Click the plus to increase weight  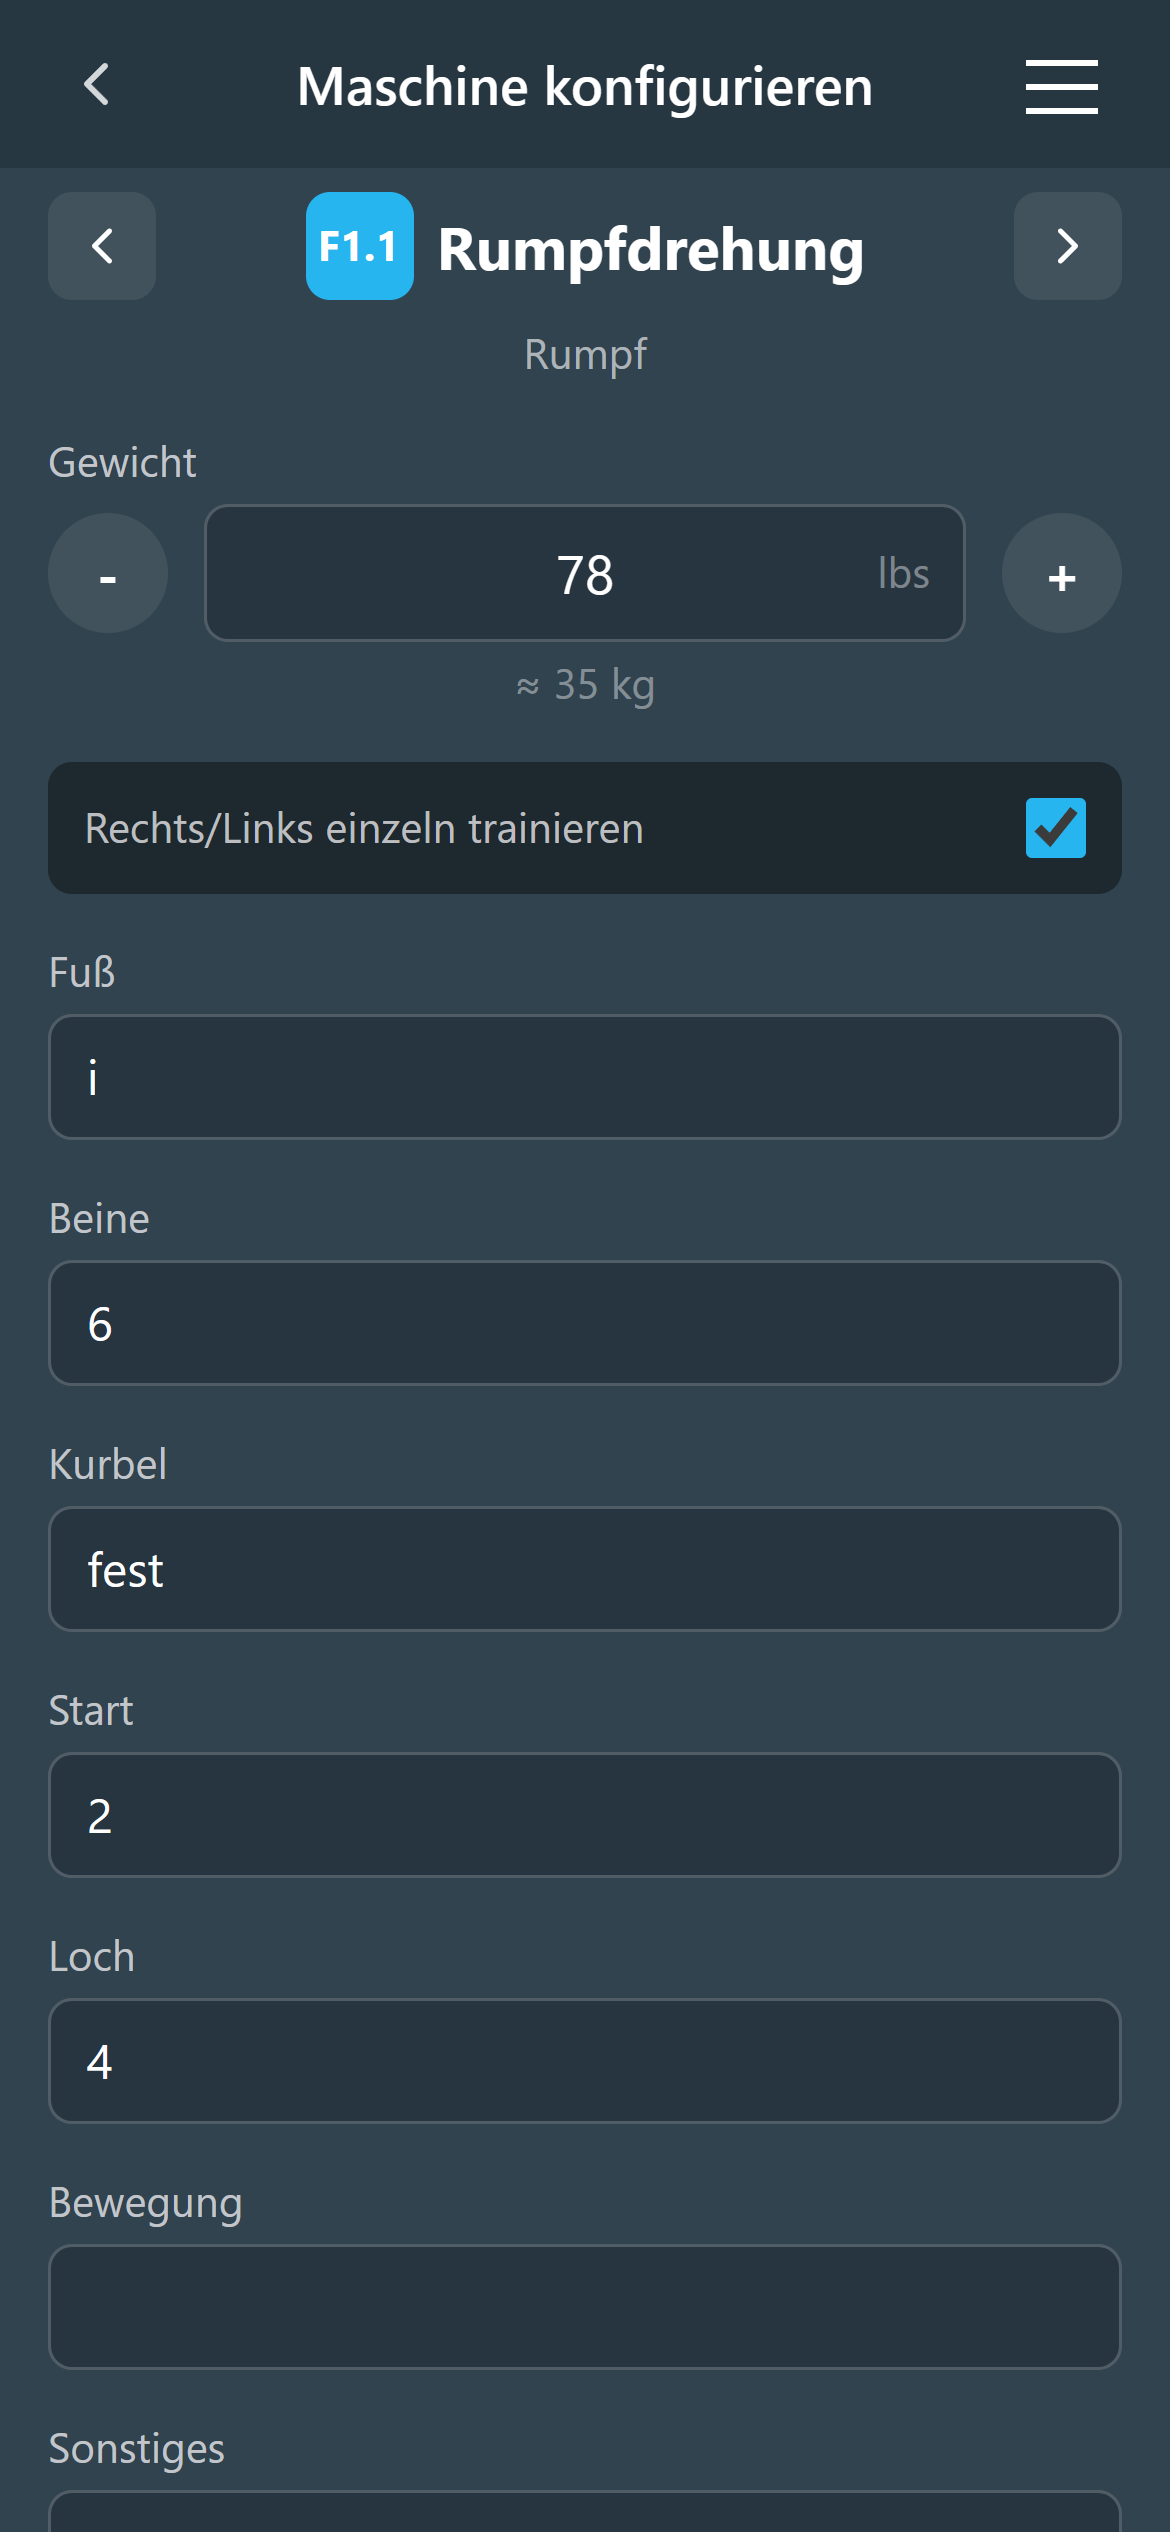pos(1061,574)
